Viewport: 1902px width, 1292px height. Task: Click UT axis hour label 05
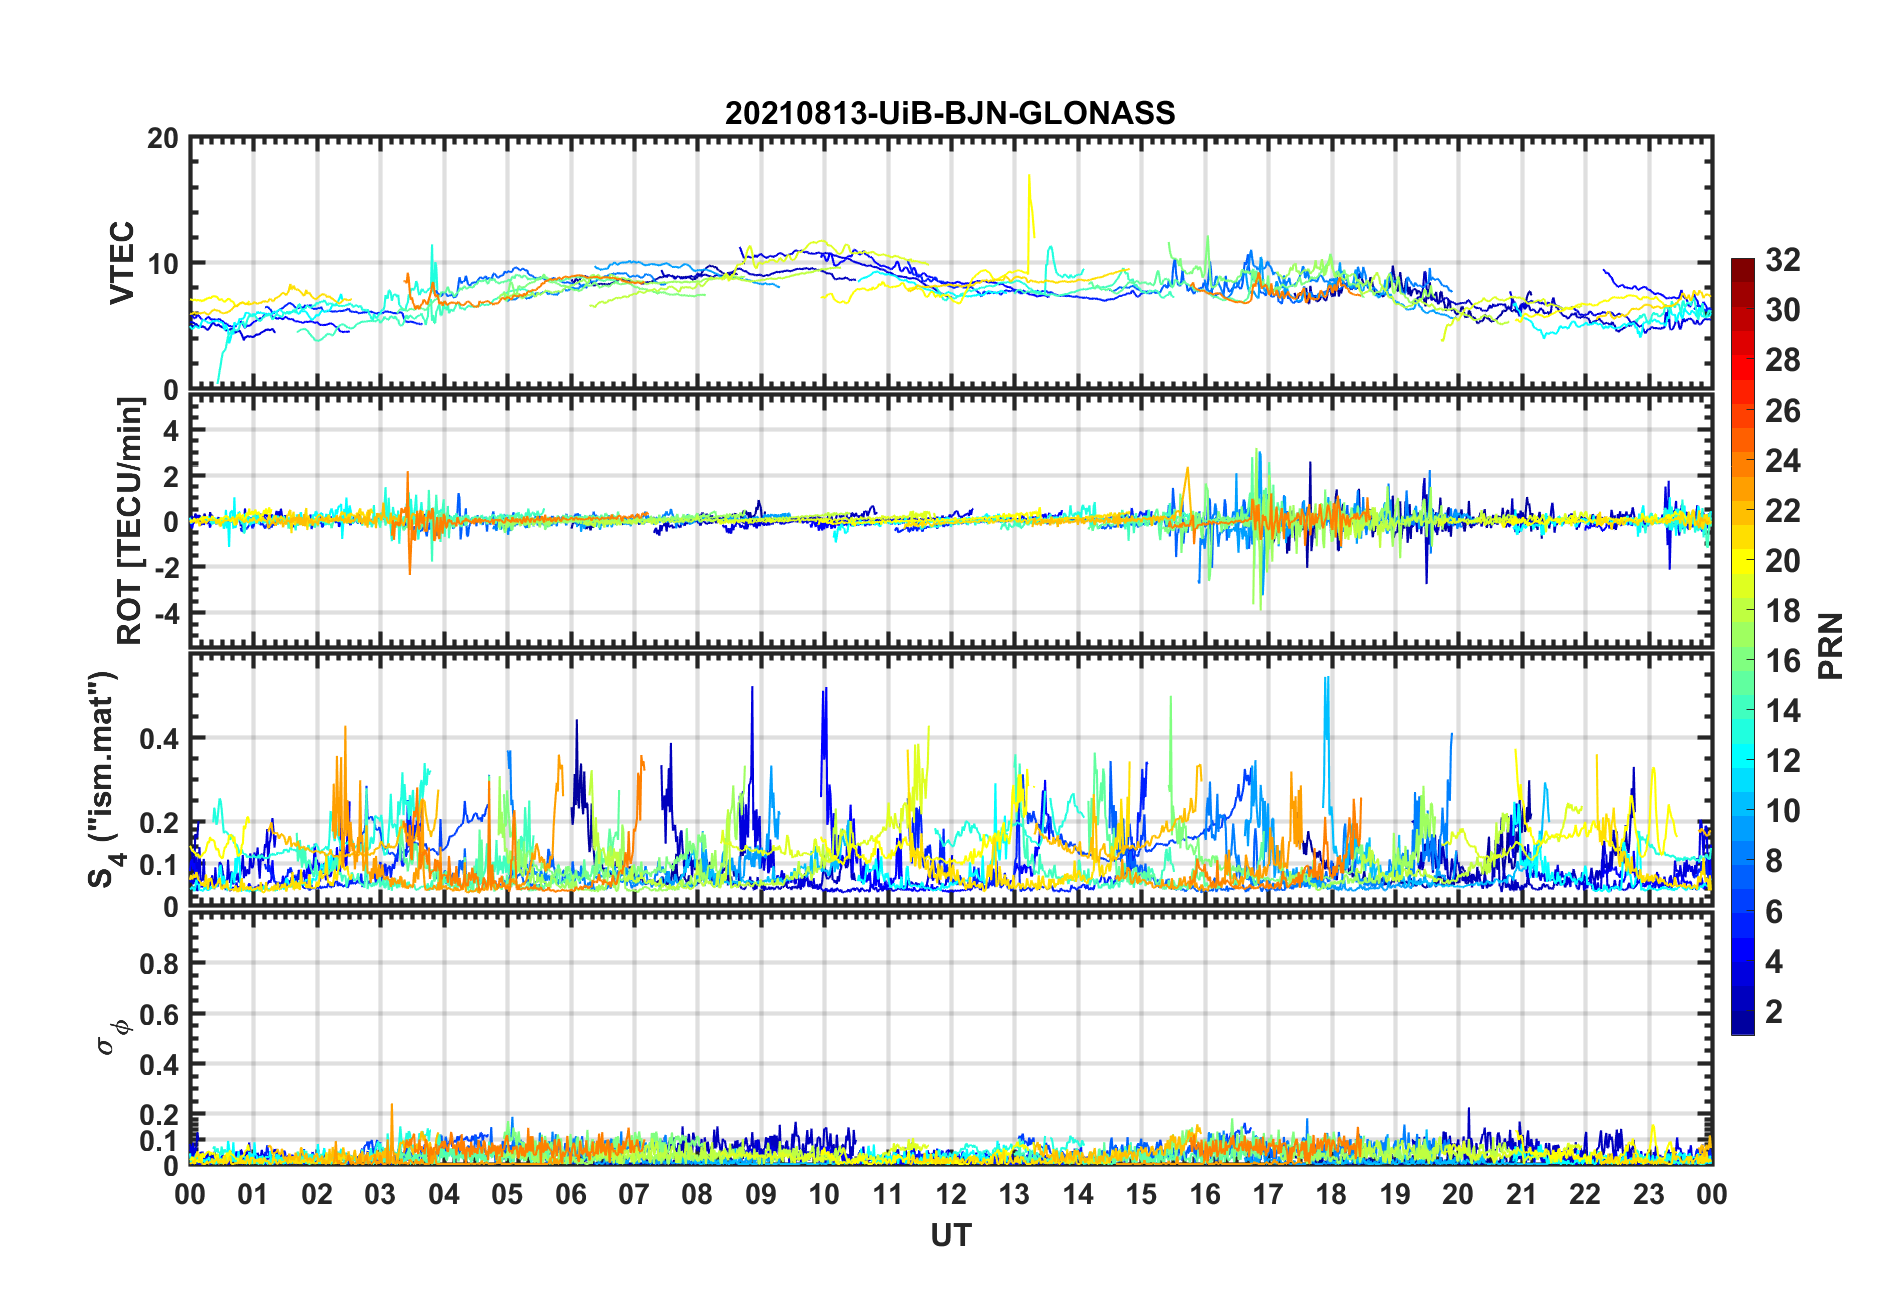tap(507, 1194)
